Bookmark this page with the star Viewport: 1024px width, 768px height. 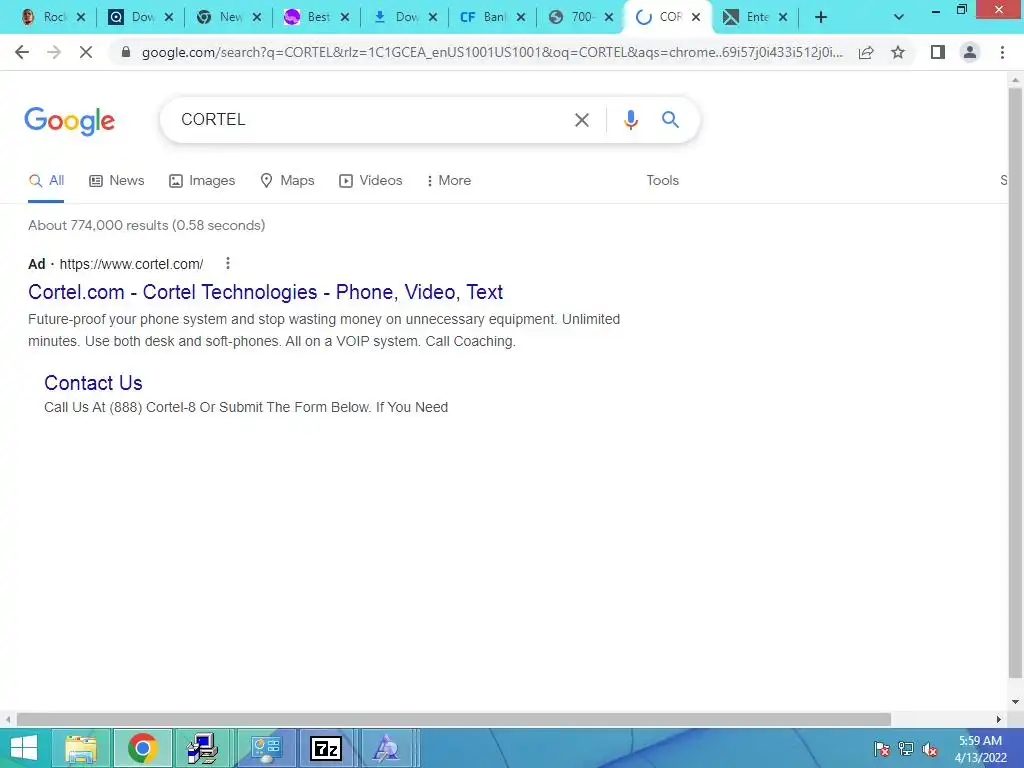(898, 52)
